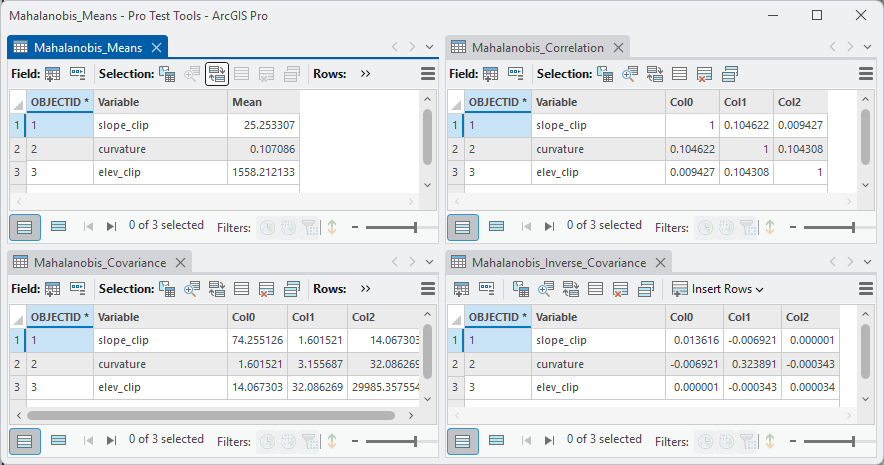Screen dimensions: 884x465
Task: Click Delete Selection in Mahalanobis_Correlation toolbar
Action: 704,74
